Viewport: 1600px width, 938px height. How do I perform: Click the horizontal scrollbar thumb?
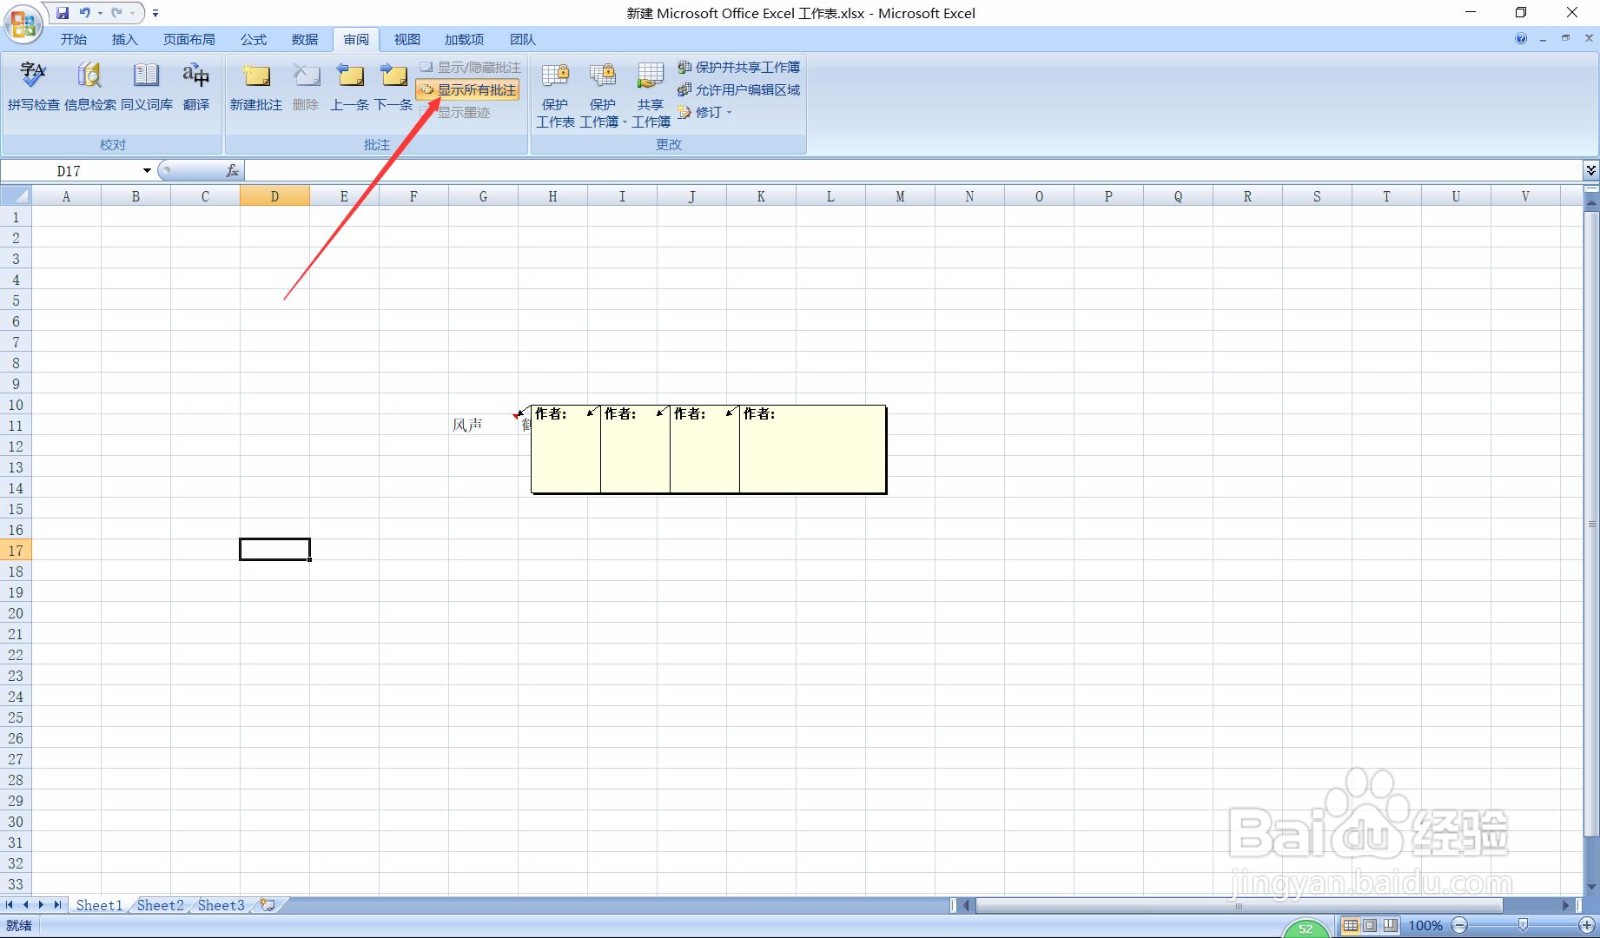pyautogui.click(x=1239, y=906)
